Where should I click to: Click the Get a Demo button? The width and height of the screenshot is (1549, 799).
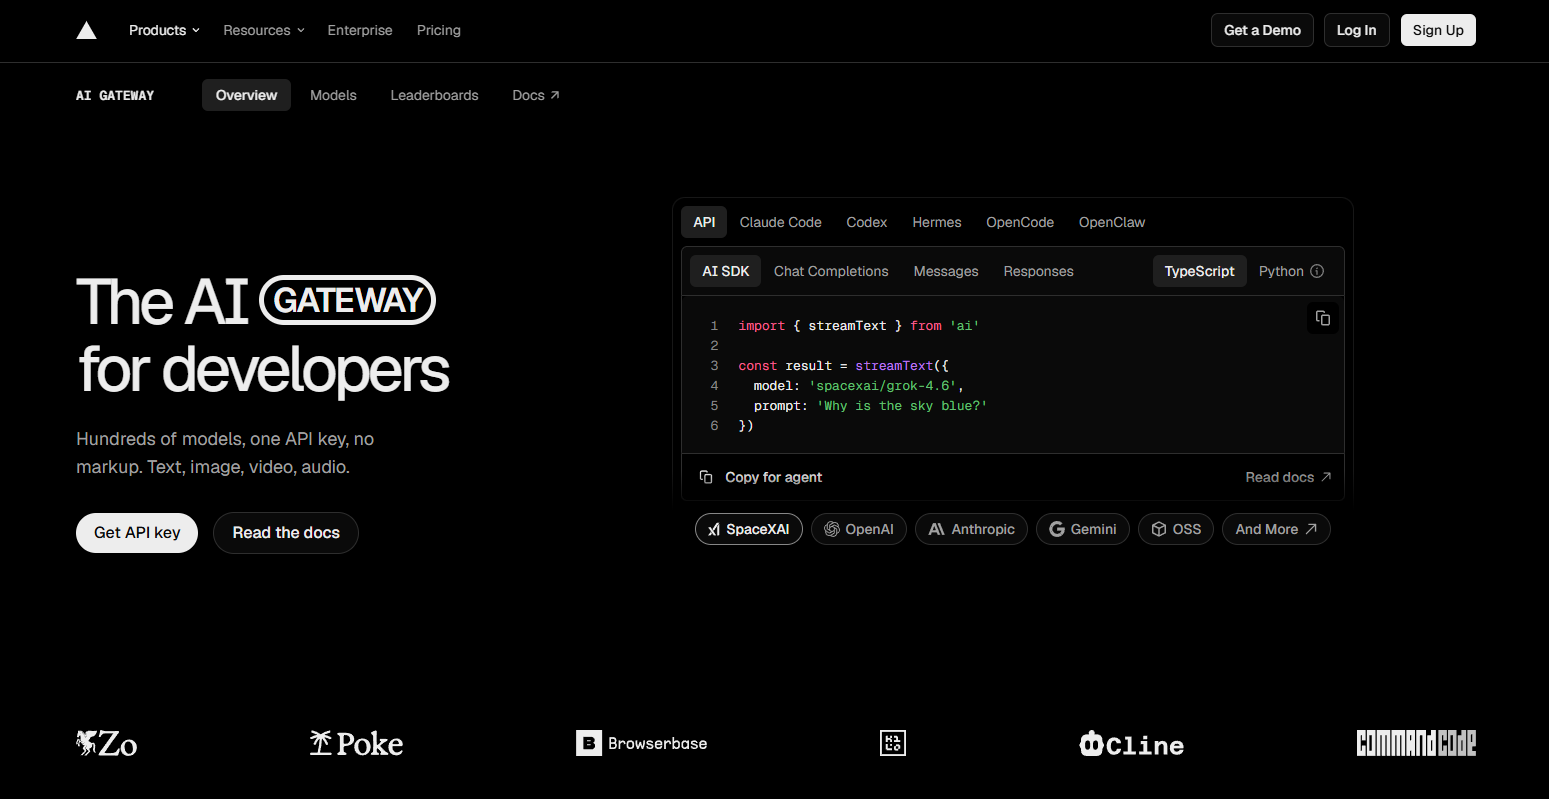(x=1262, y=30)
